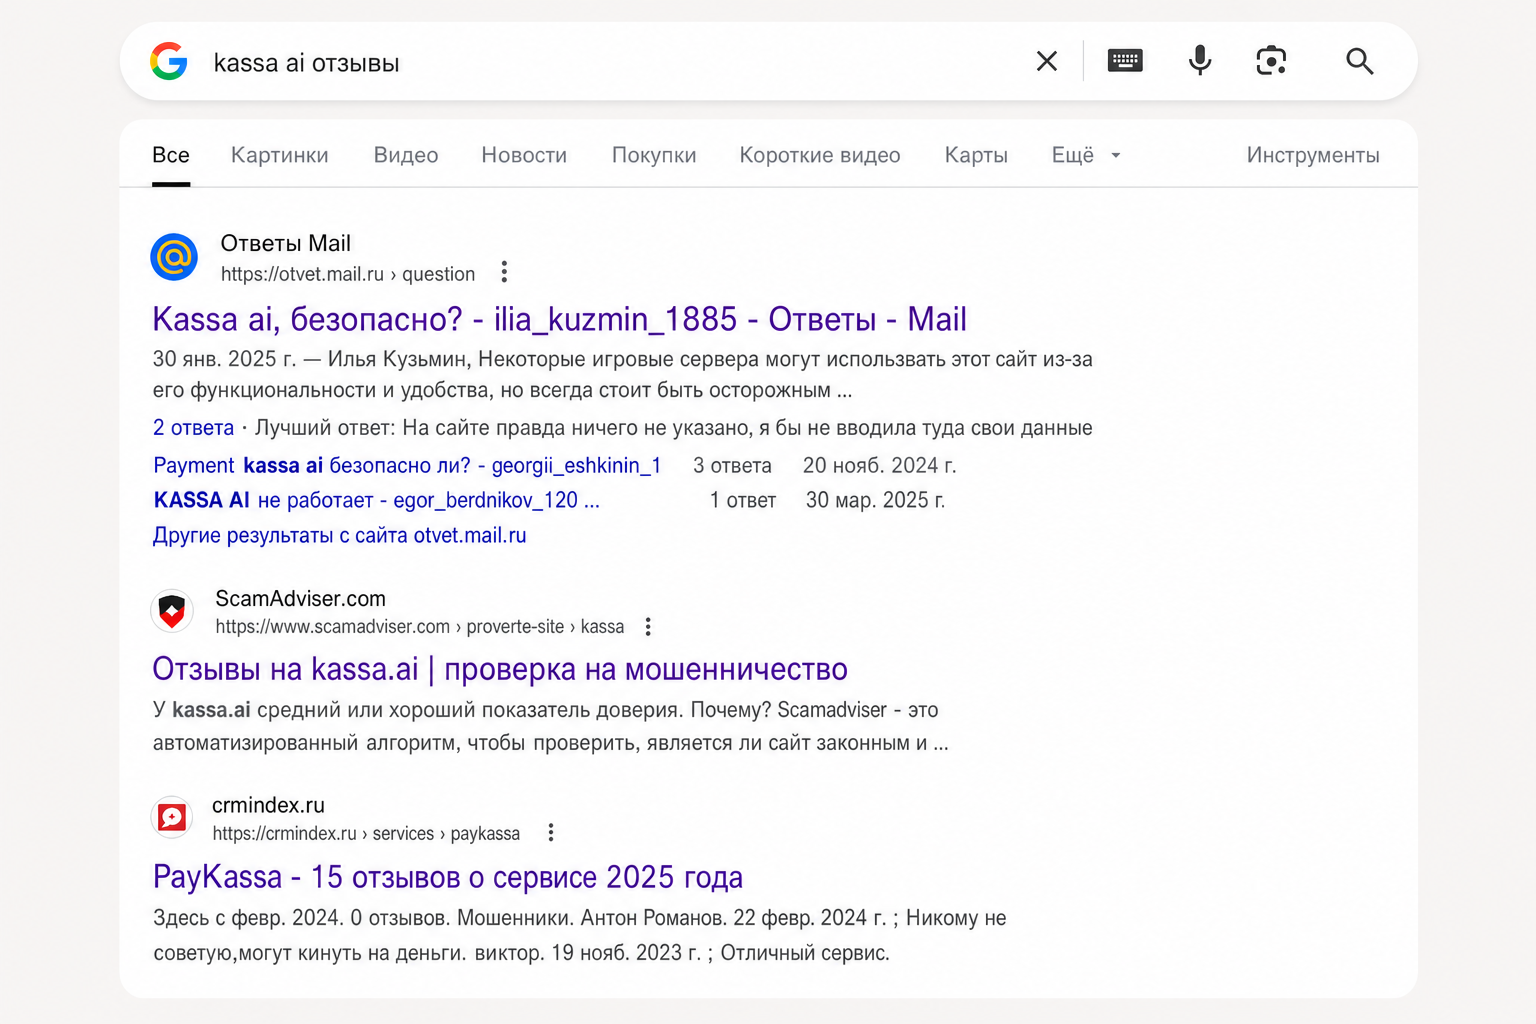
Task: Open 'Kassa ai, безопасно?' result title
Action: tap(559, 319)
